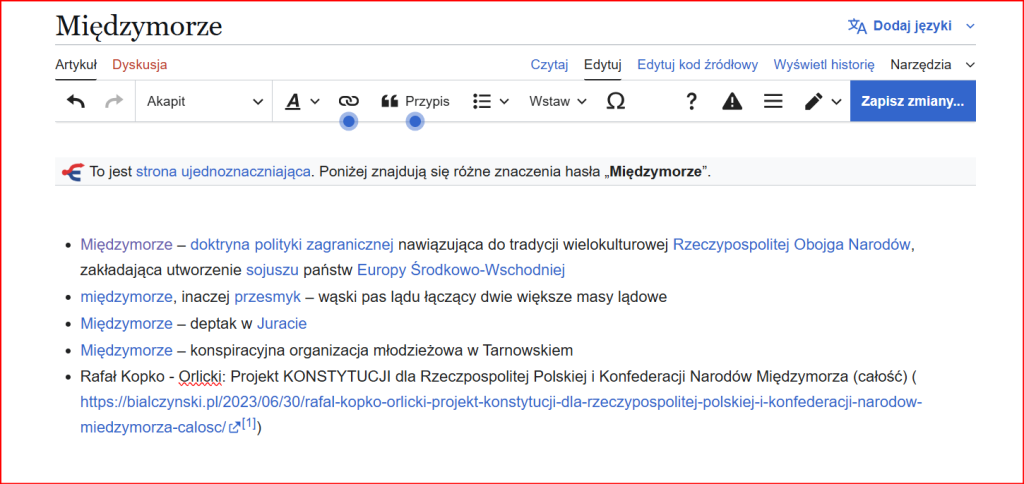Open page options hamburger menu icon
Image resolution: width=1024 pixels, height=484 pixels.
[773, 101]
